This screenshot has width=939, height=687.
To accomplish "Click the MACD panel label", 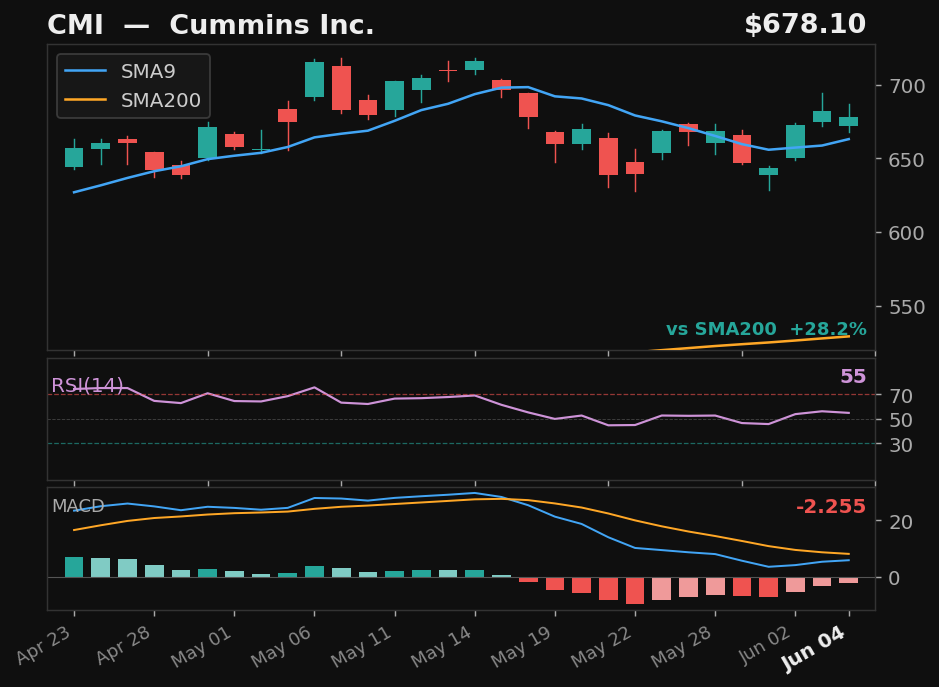I will pyautogui.click(x=78, y=506).
